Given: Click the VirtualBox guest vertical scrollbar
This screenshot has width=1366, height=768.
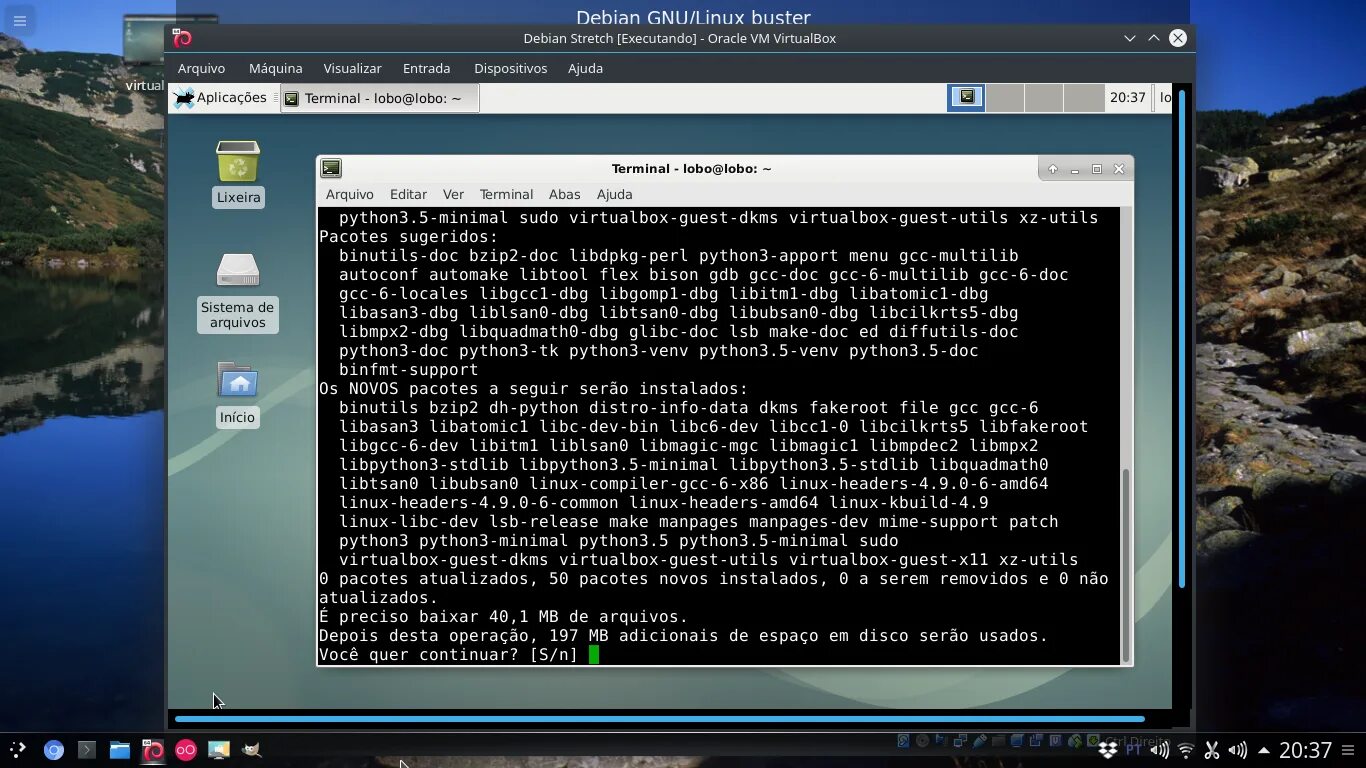Looking at the screenshot, I should pos(1182,338).
